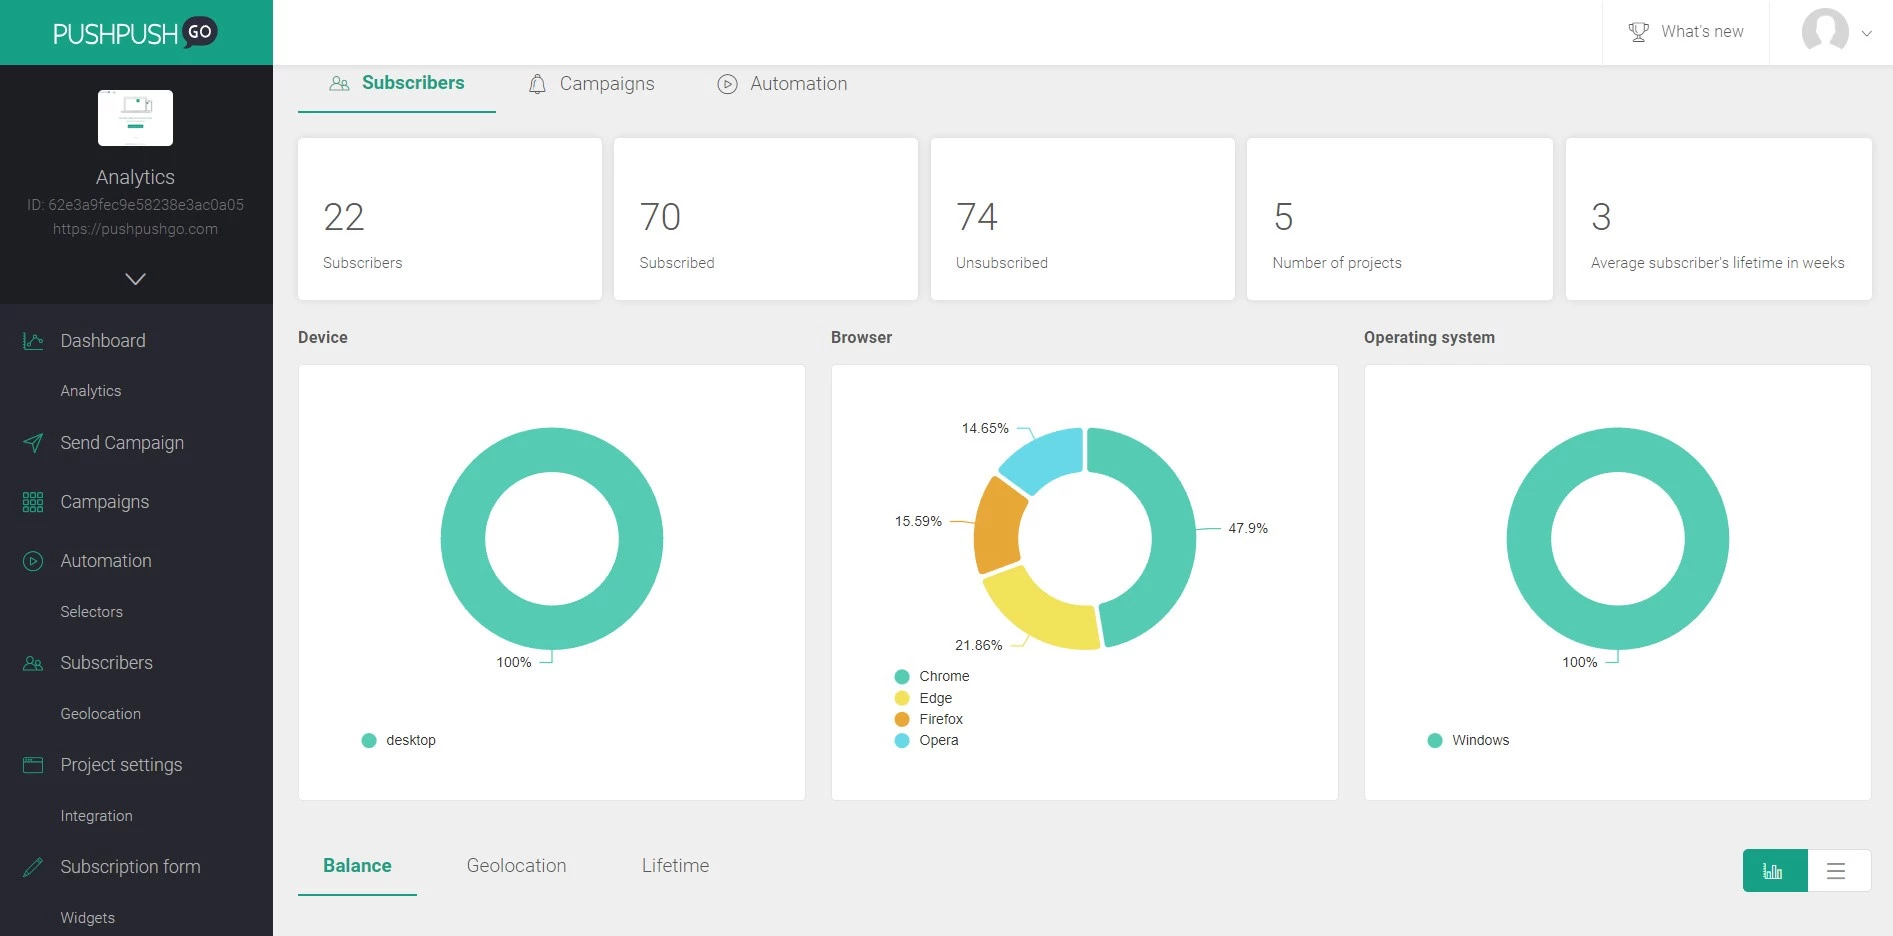Switch to the Campaigns top tab
This screenshot has width=1893, height=936.
click(591, 84)
